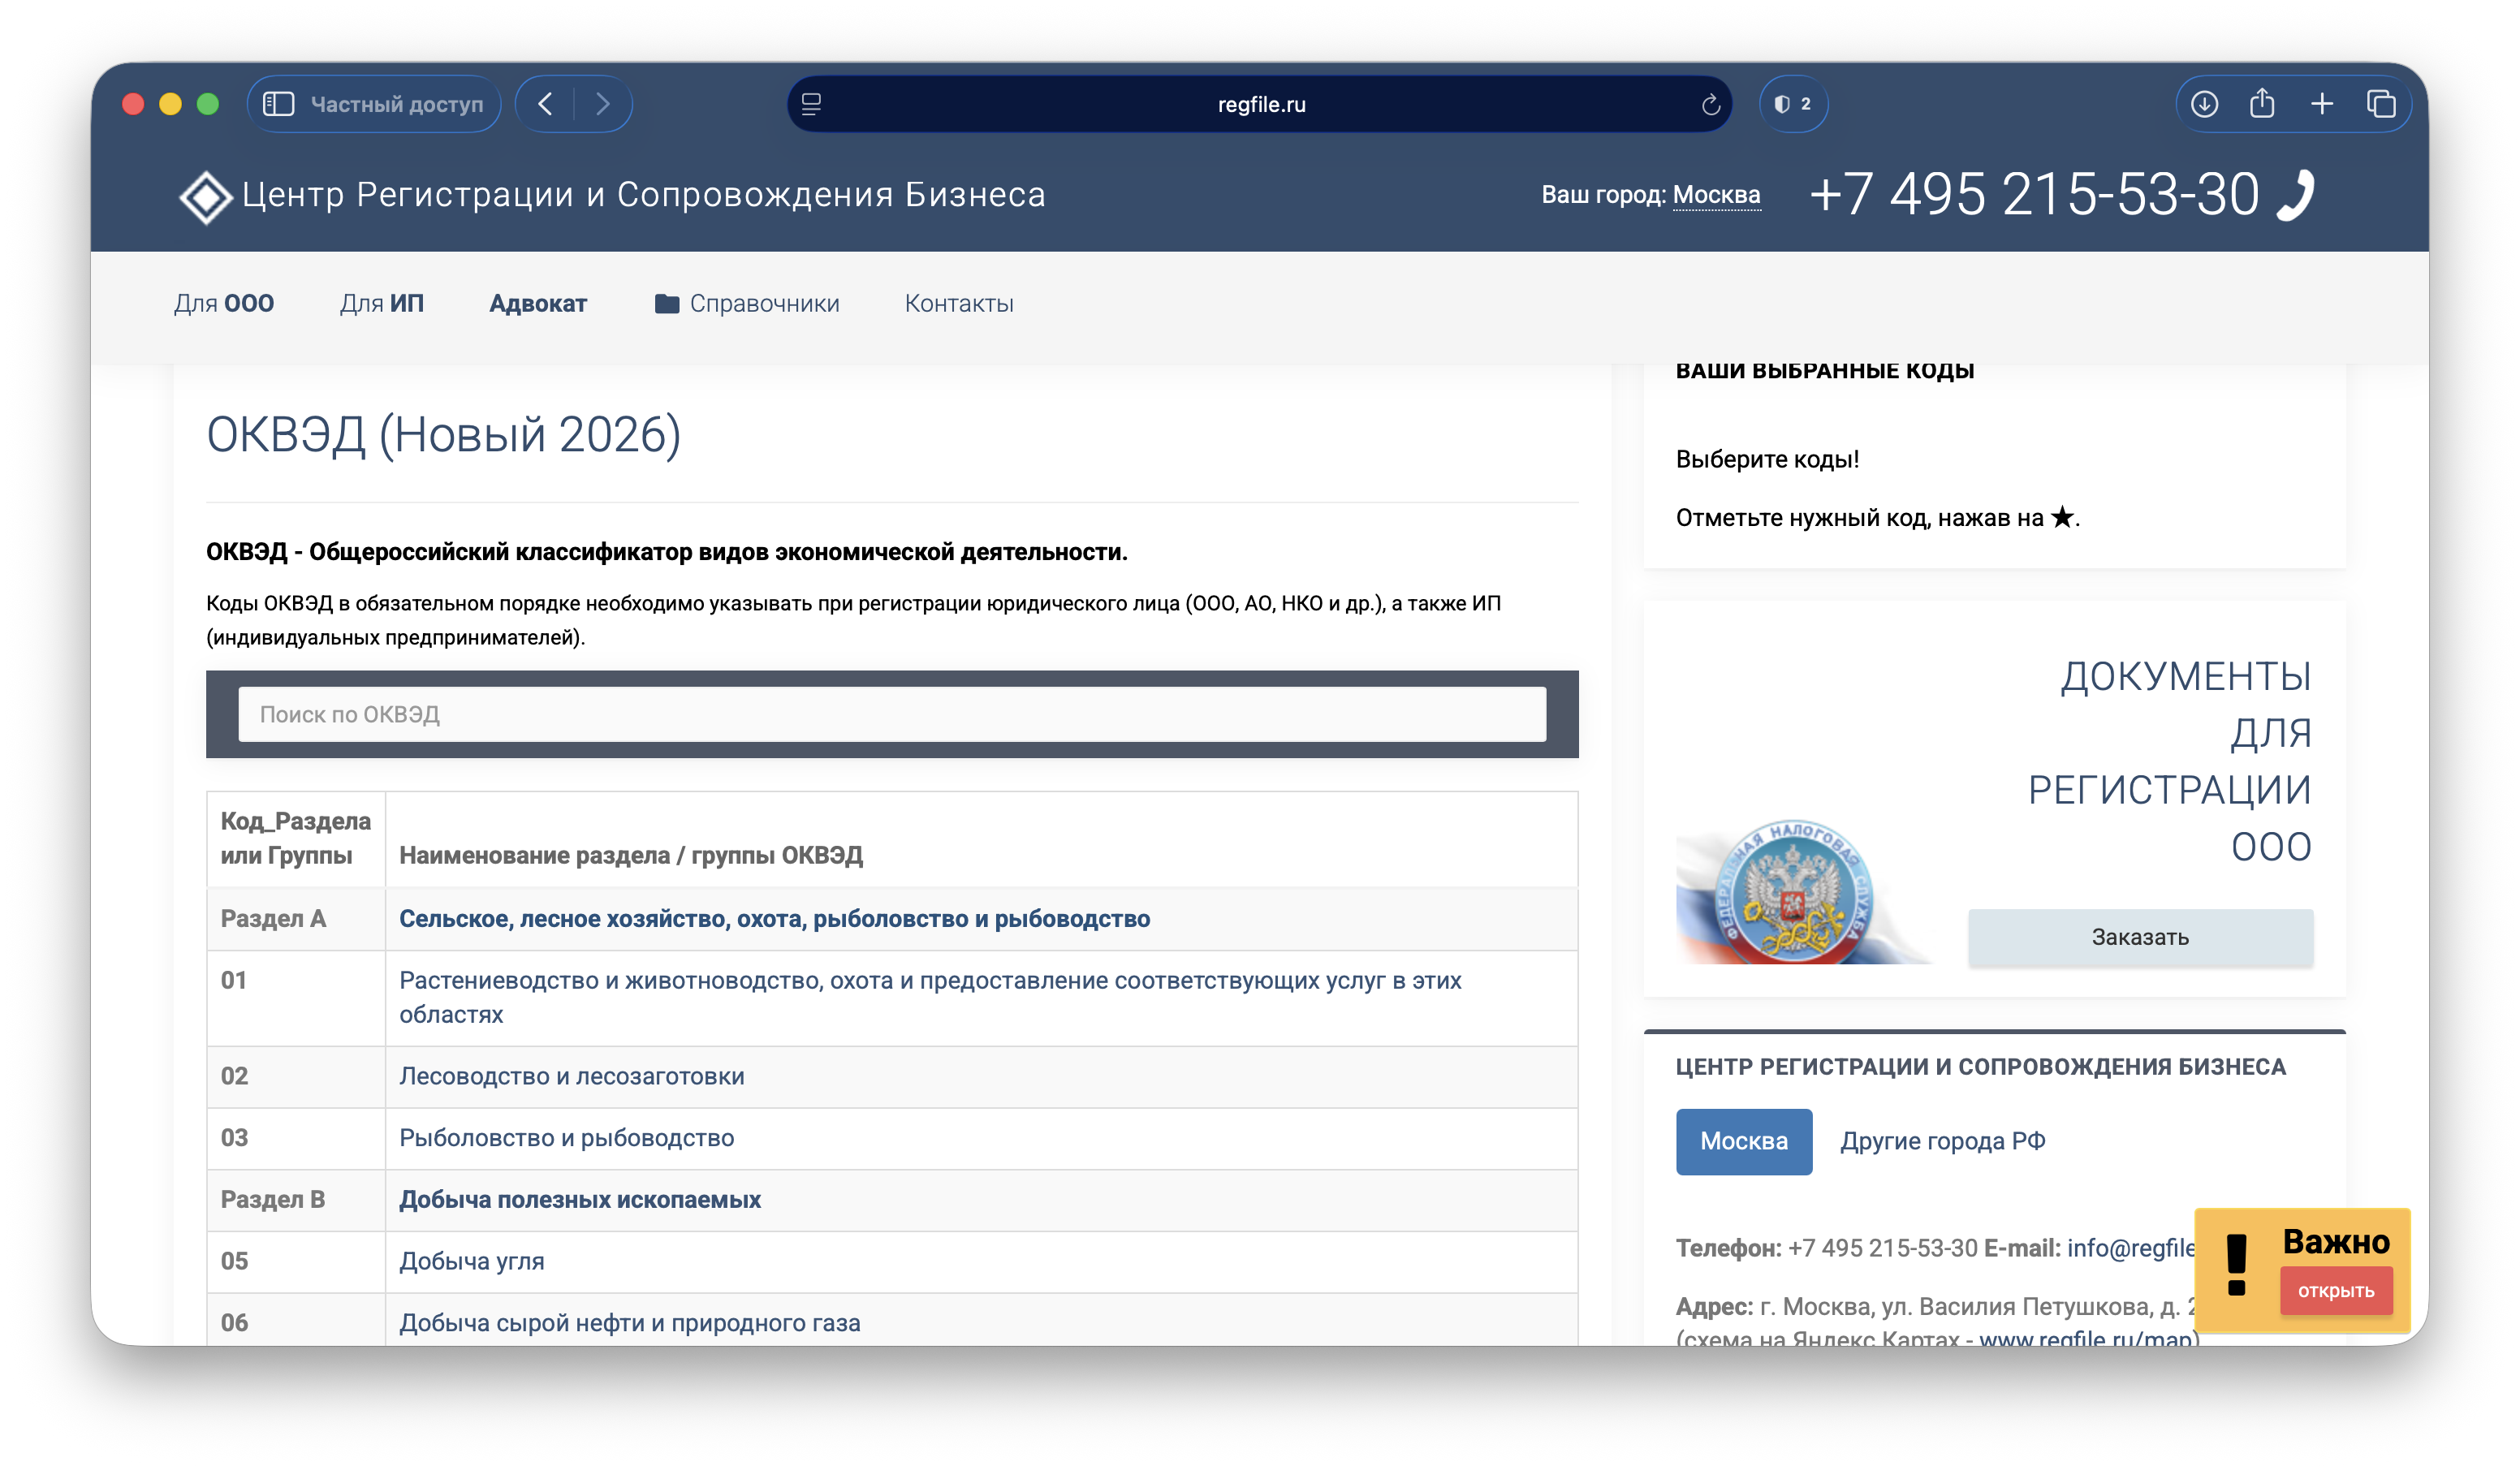Screen dimensions: 2520x1466
Task: Open the Для ООО menu
Action: coord(225,303)
